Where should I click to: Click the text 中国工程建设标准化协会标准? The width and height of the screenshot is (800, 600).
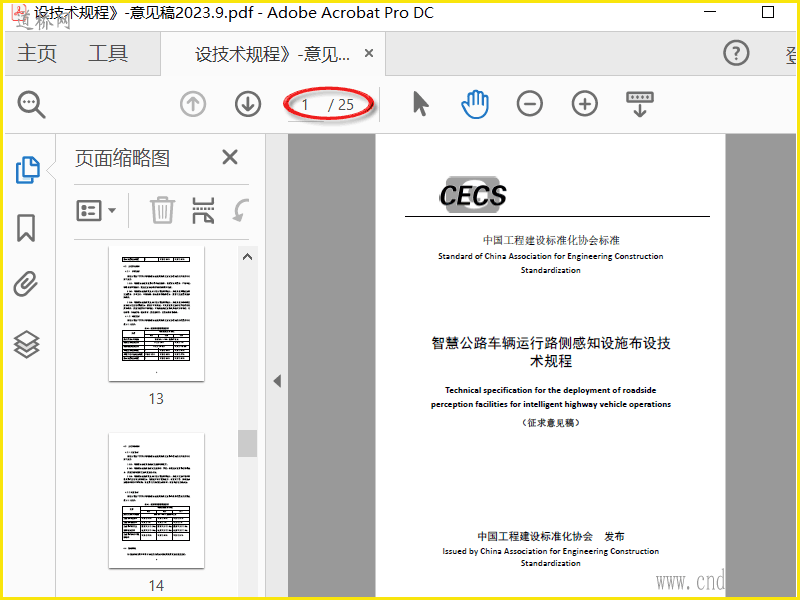click(551, 240)
